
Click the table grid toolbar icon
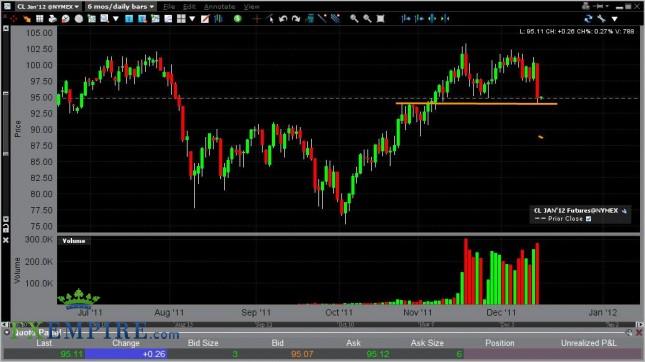(39, 19)
